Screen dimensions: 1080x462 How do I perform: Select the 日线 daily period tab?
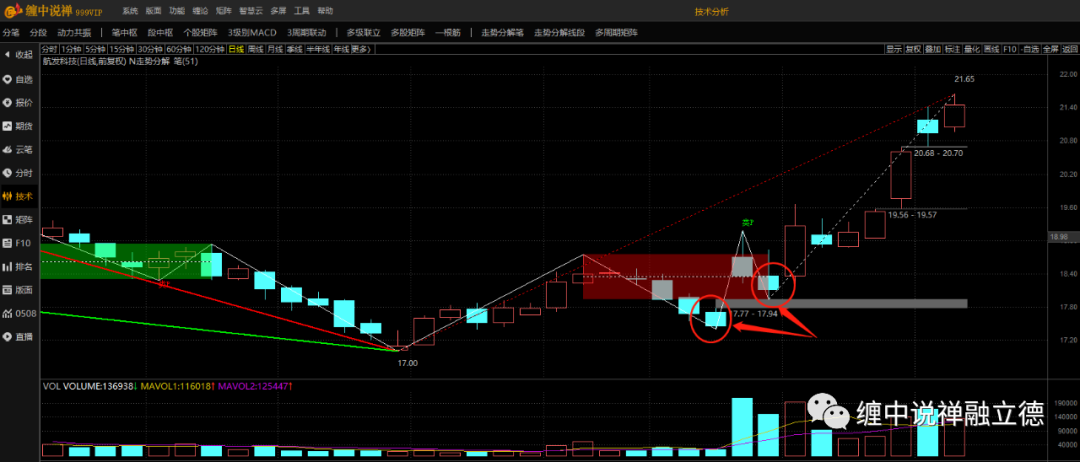click(x=236, y=49)
